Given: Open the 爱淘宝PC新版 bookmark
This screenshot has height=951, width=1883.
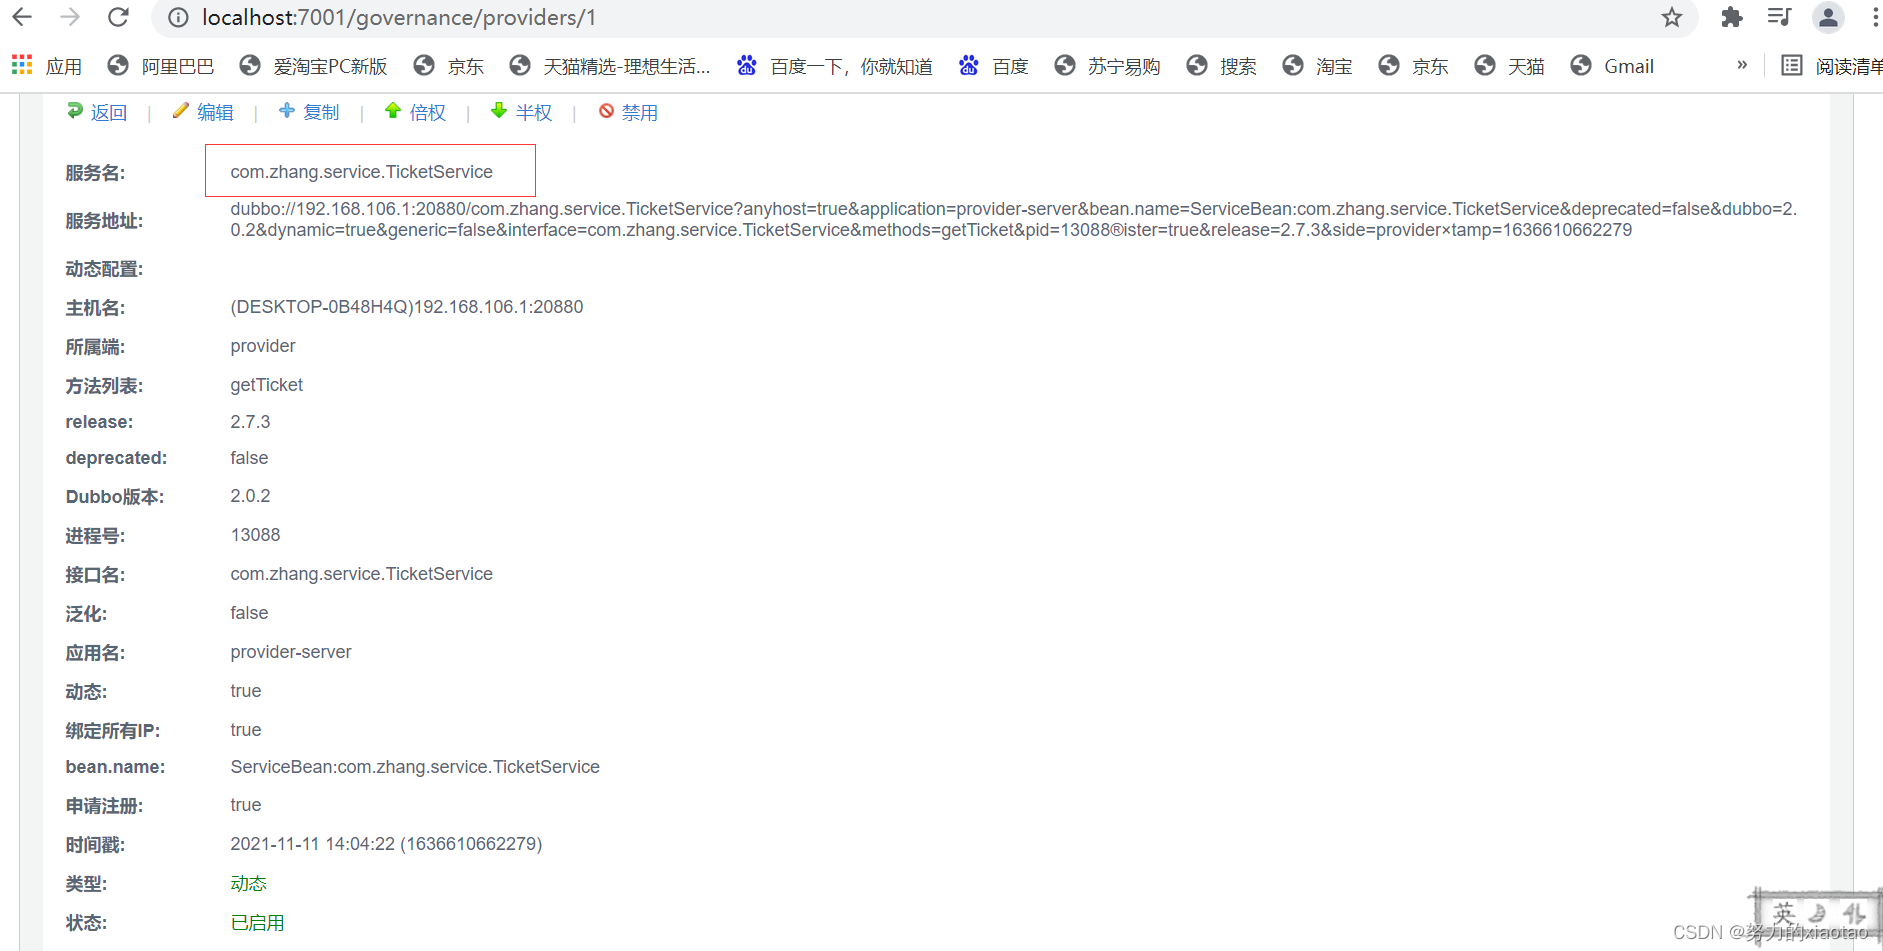Looking at the screenshot, I should (313, 66).
